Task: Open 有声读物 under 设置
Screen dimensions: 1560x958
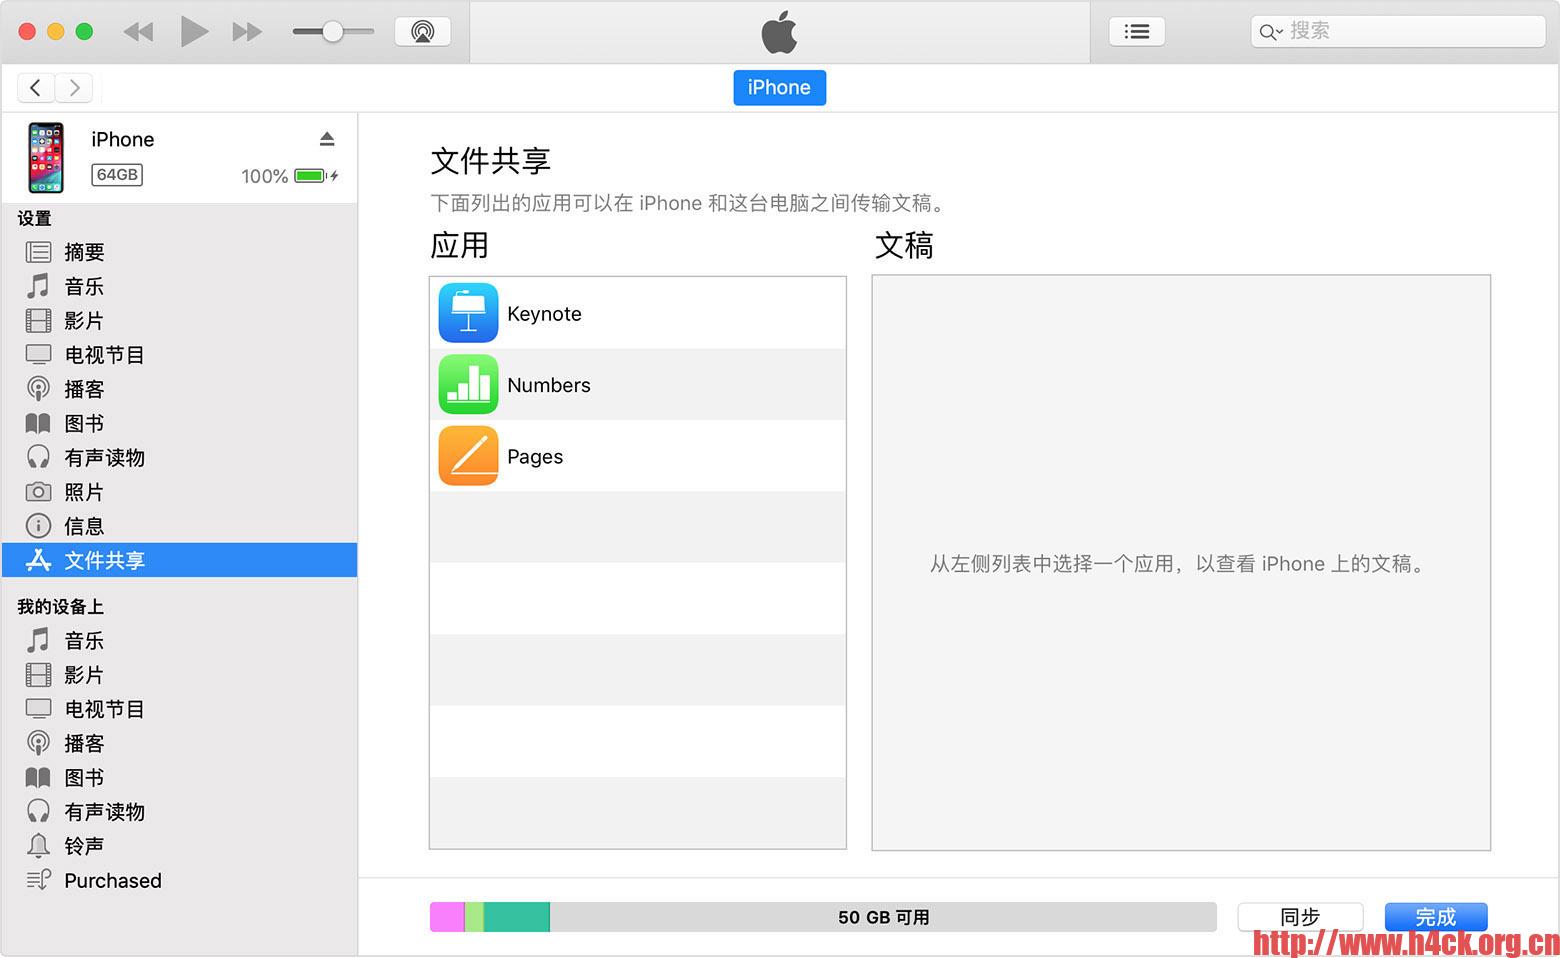Action: point(179,457)
